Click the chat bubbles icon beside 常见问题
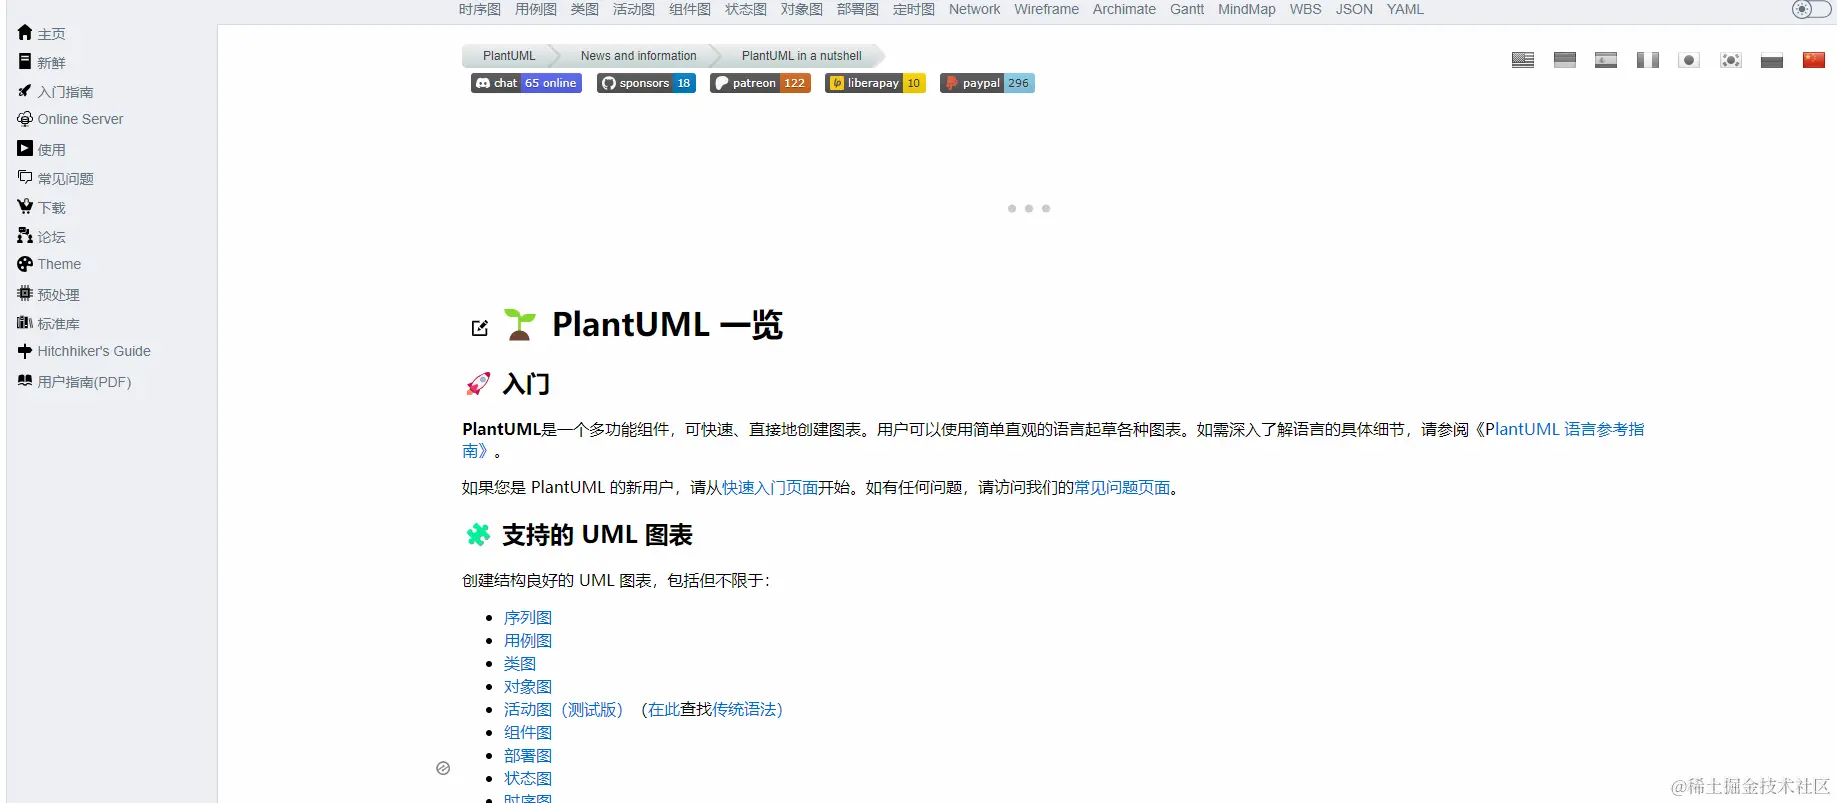The width and height of the screenshot is (1837, 803). click(x=25, y=177)
